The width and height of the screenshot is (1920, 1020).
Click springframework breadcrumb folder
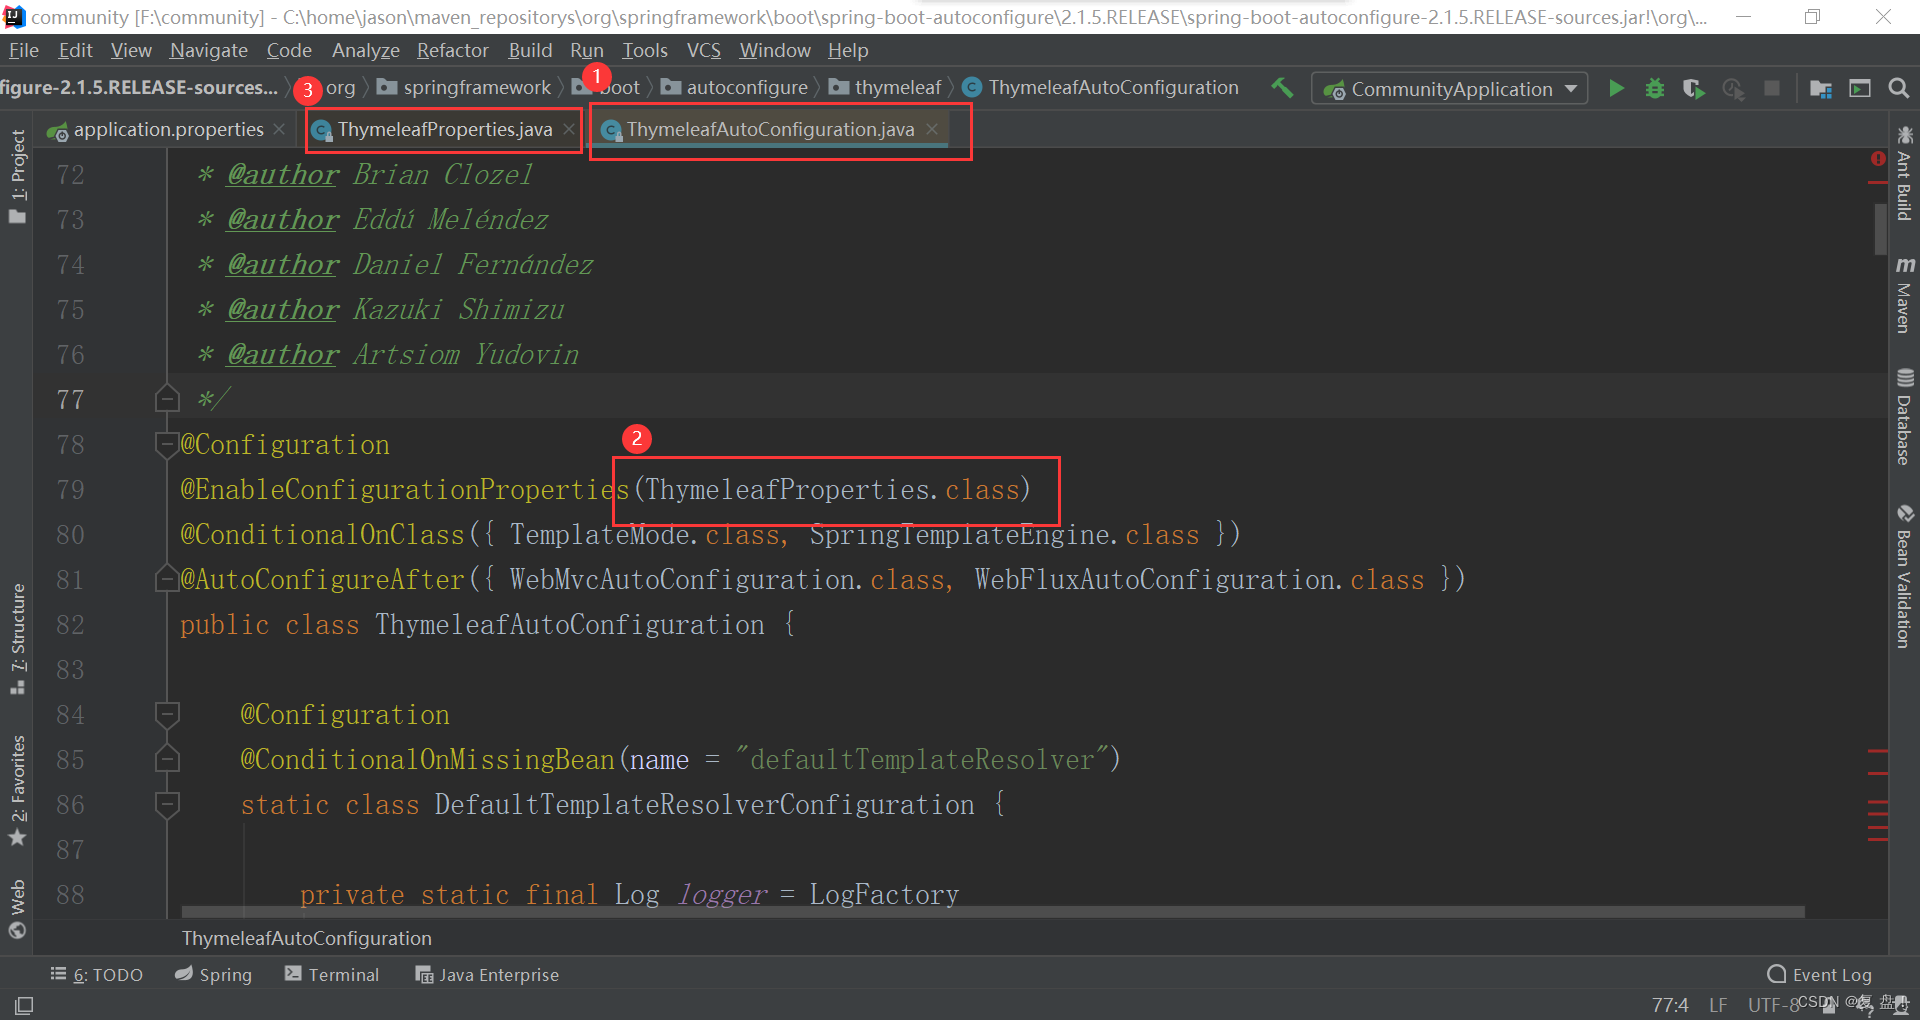click(464, 88)
